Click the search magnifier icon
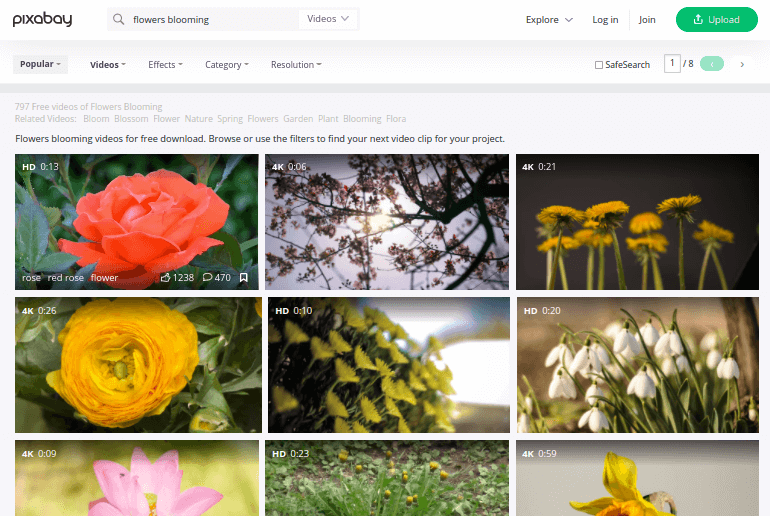This screenshot has height=516, width=770. coord(119,19)
